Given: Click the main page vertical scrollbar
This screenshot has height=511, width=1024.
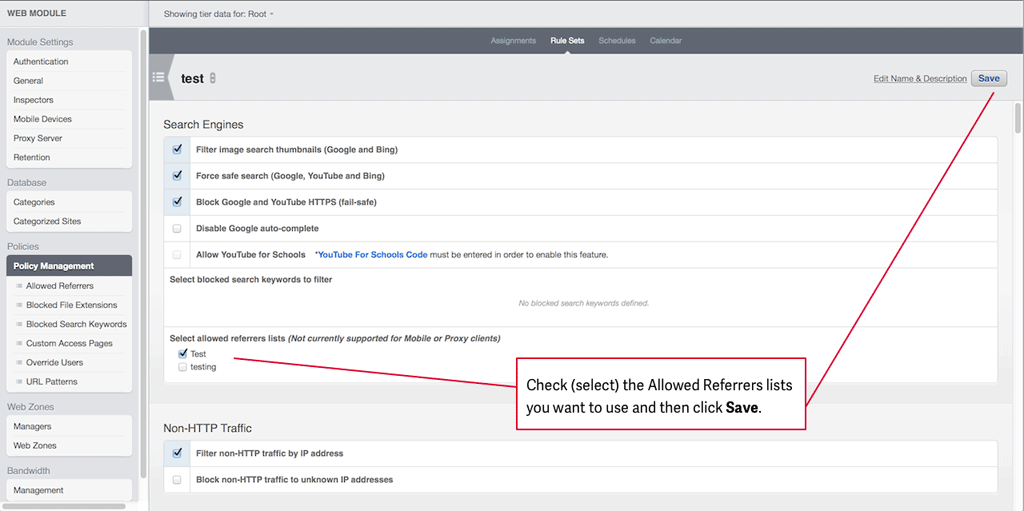Looking at the screenshot, I should tap(1017, 118).
